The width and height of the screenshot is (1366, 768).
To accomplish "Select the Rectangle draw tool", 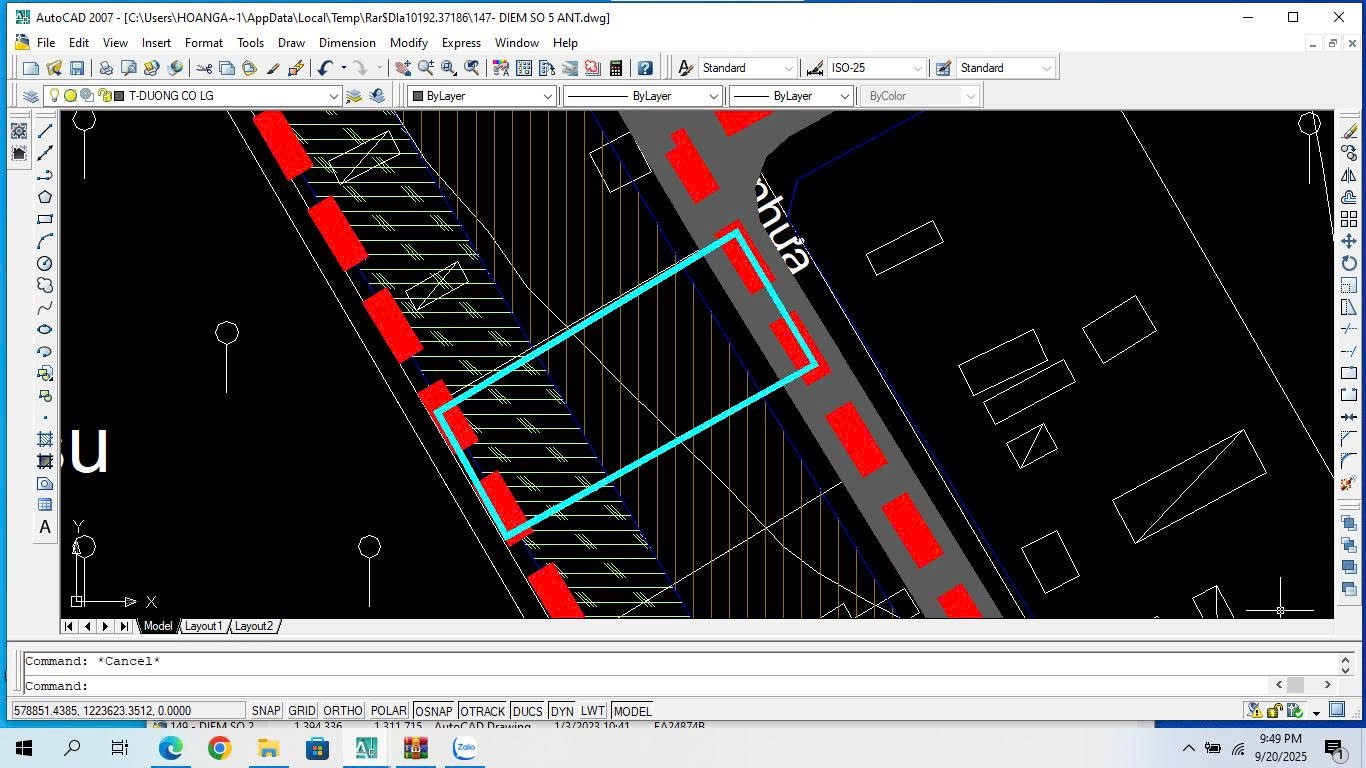I will (45, 219).
